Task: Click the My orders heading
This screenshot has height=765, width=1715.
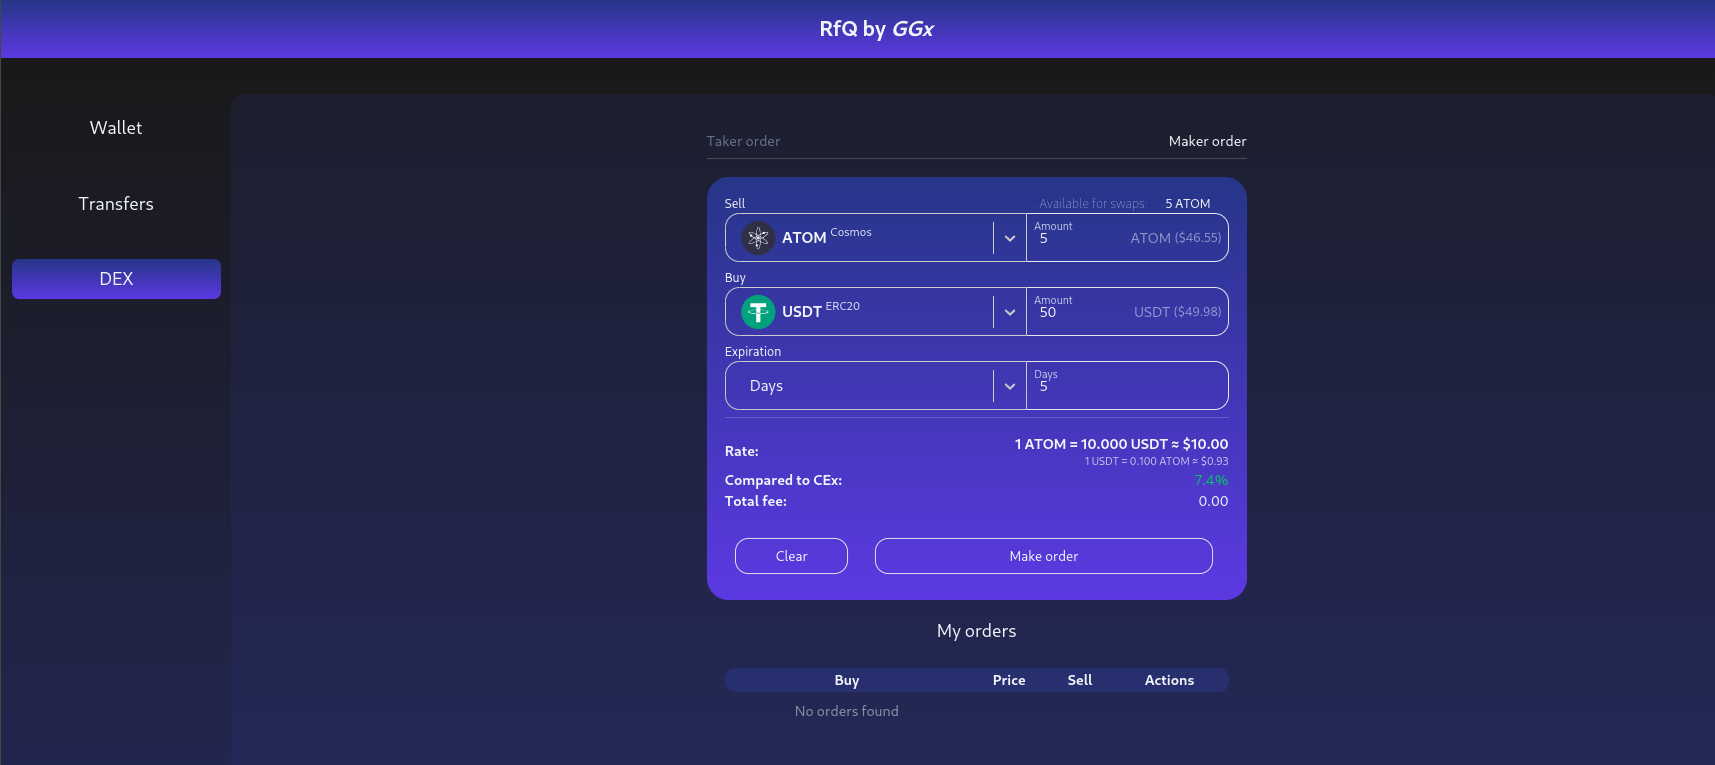Action: coord(976,631)
